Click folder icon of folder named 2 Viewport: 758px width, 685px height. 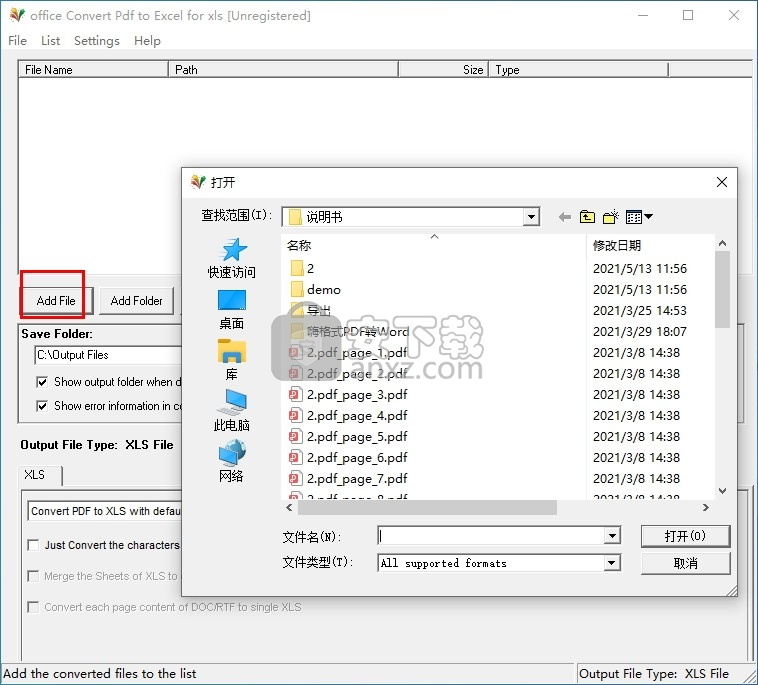click(x=297, y=268)
